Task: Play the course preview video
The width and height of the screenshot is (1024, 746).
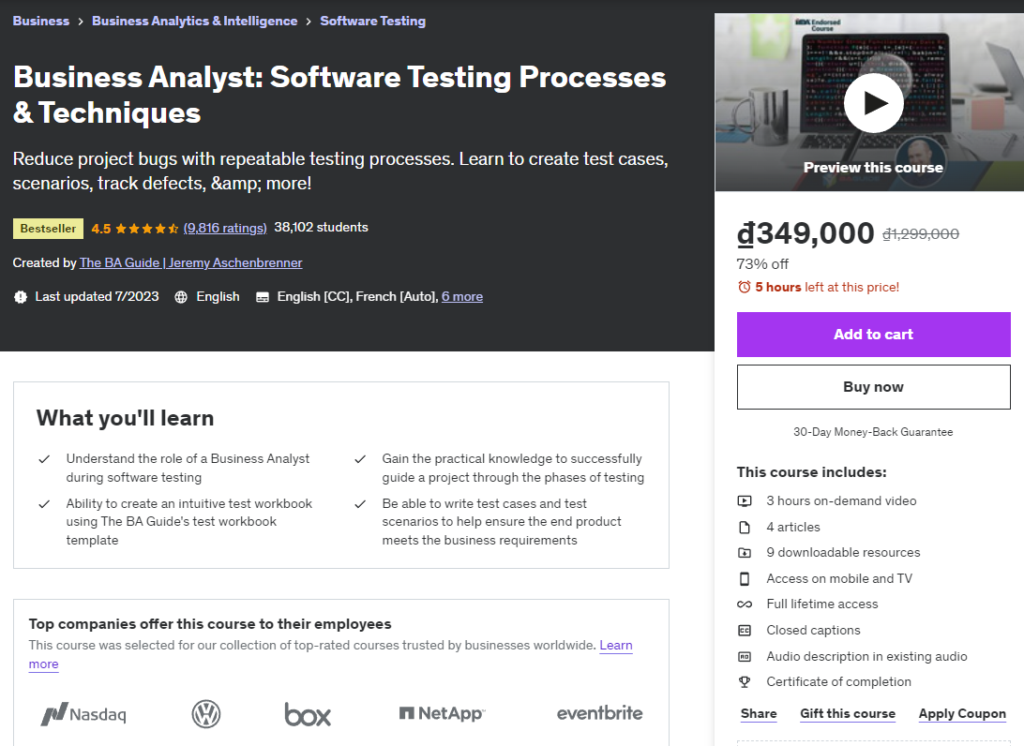Action: pos(873,102)
